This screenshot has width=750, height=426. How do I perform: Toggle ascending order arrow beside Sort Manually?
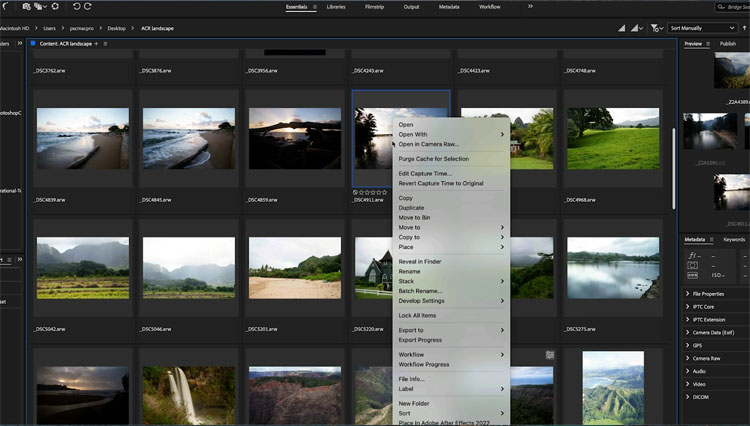tap(744, 28)
